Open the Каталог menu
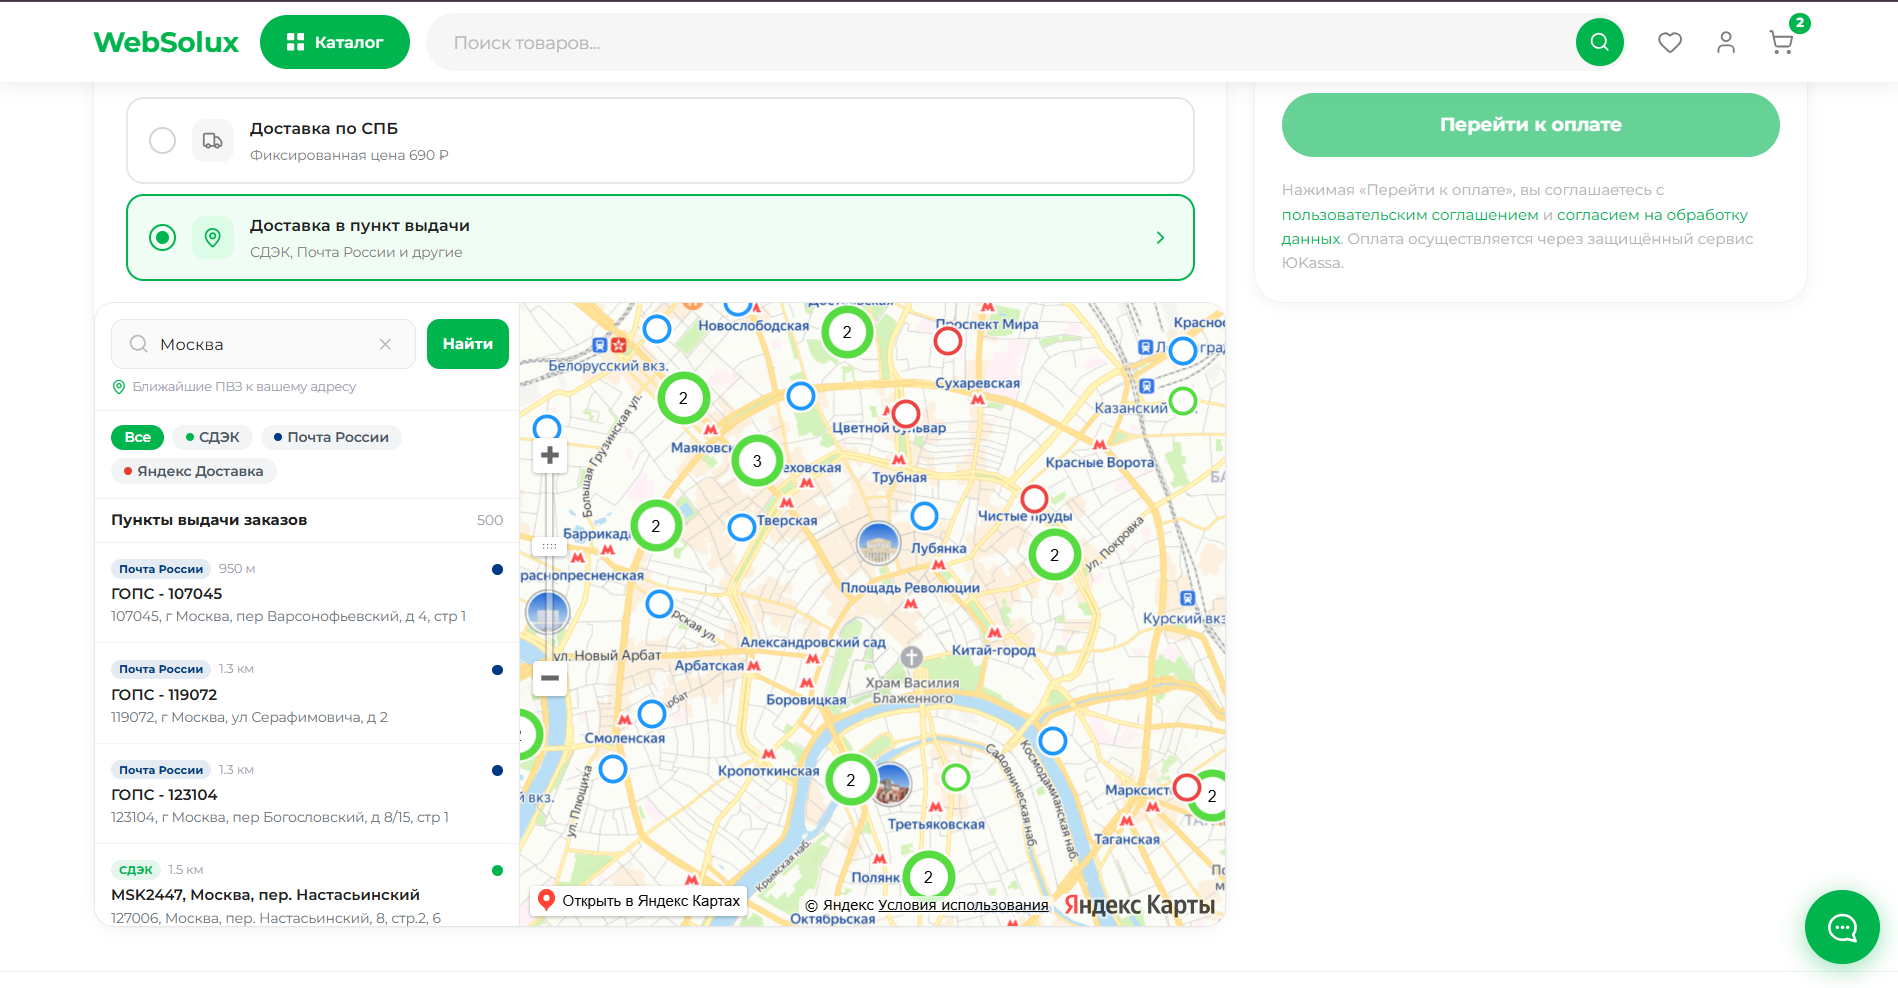Image resolution: width=1898 pixels, height=988 pixels. 335,42
